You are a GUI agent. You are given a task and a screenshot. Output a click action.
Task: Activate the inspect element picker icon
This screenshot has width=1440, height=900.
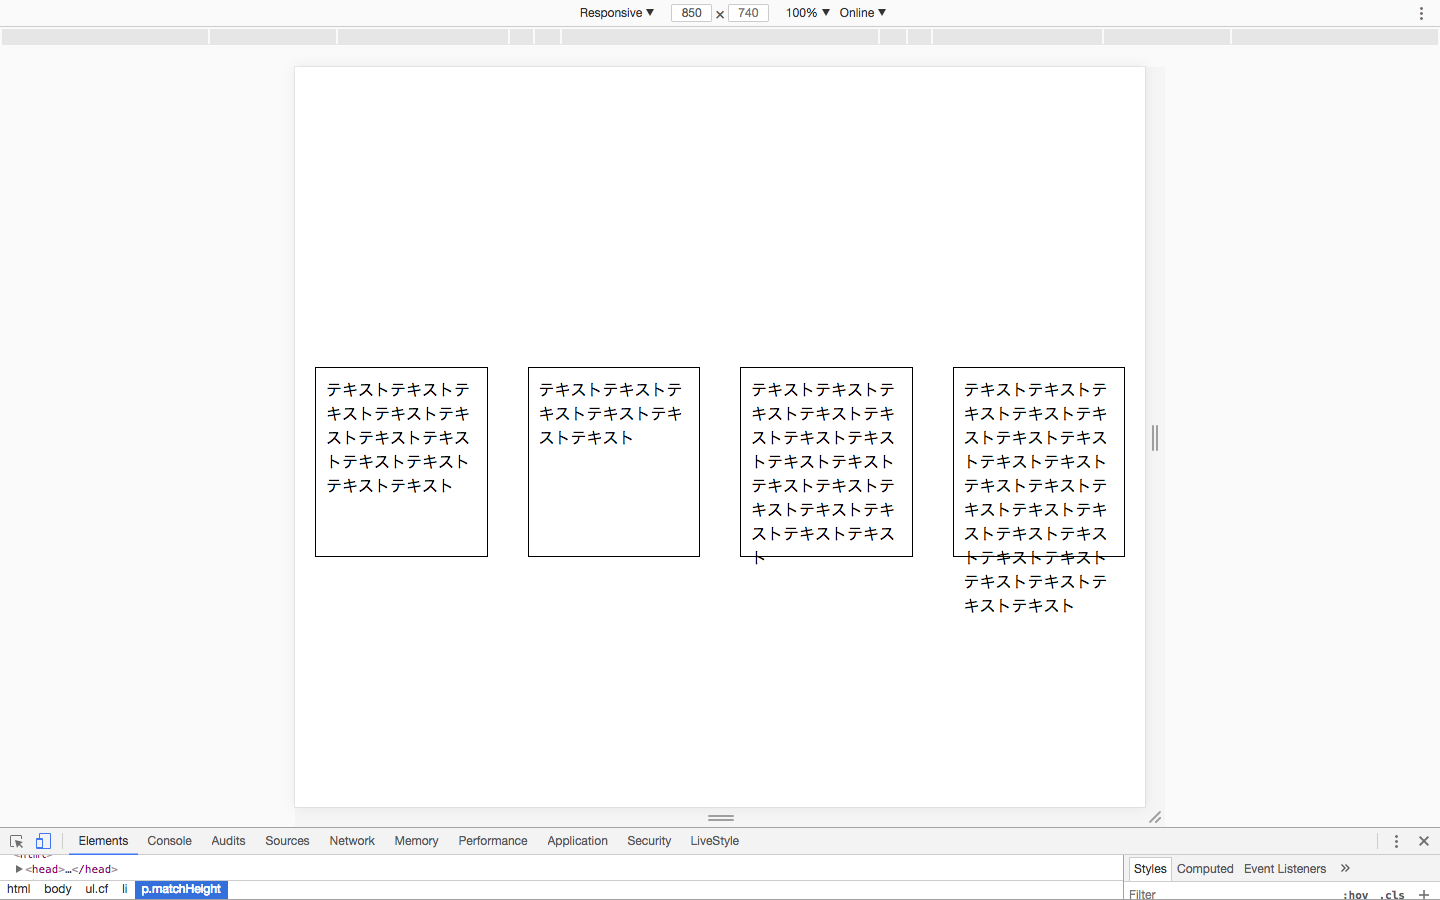(x=16, y=842)
